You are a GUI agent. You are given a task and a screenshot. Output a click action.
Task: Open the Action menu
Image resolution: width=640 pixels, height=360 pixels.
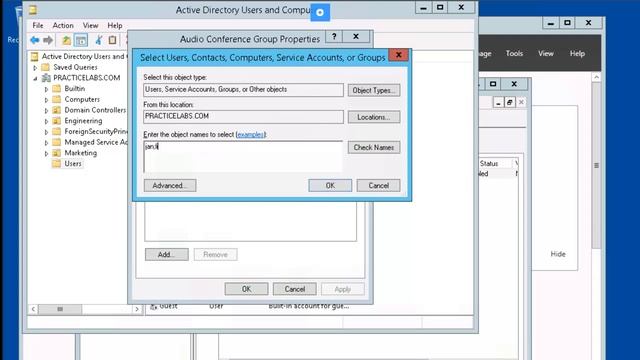click(63, 25)
